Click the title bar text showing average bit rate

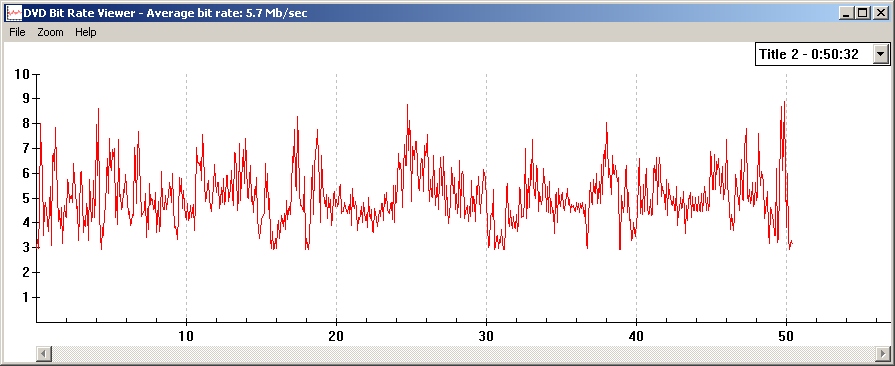coord(166,12)
